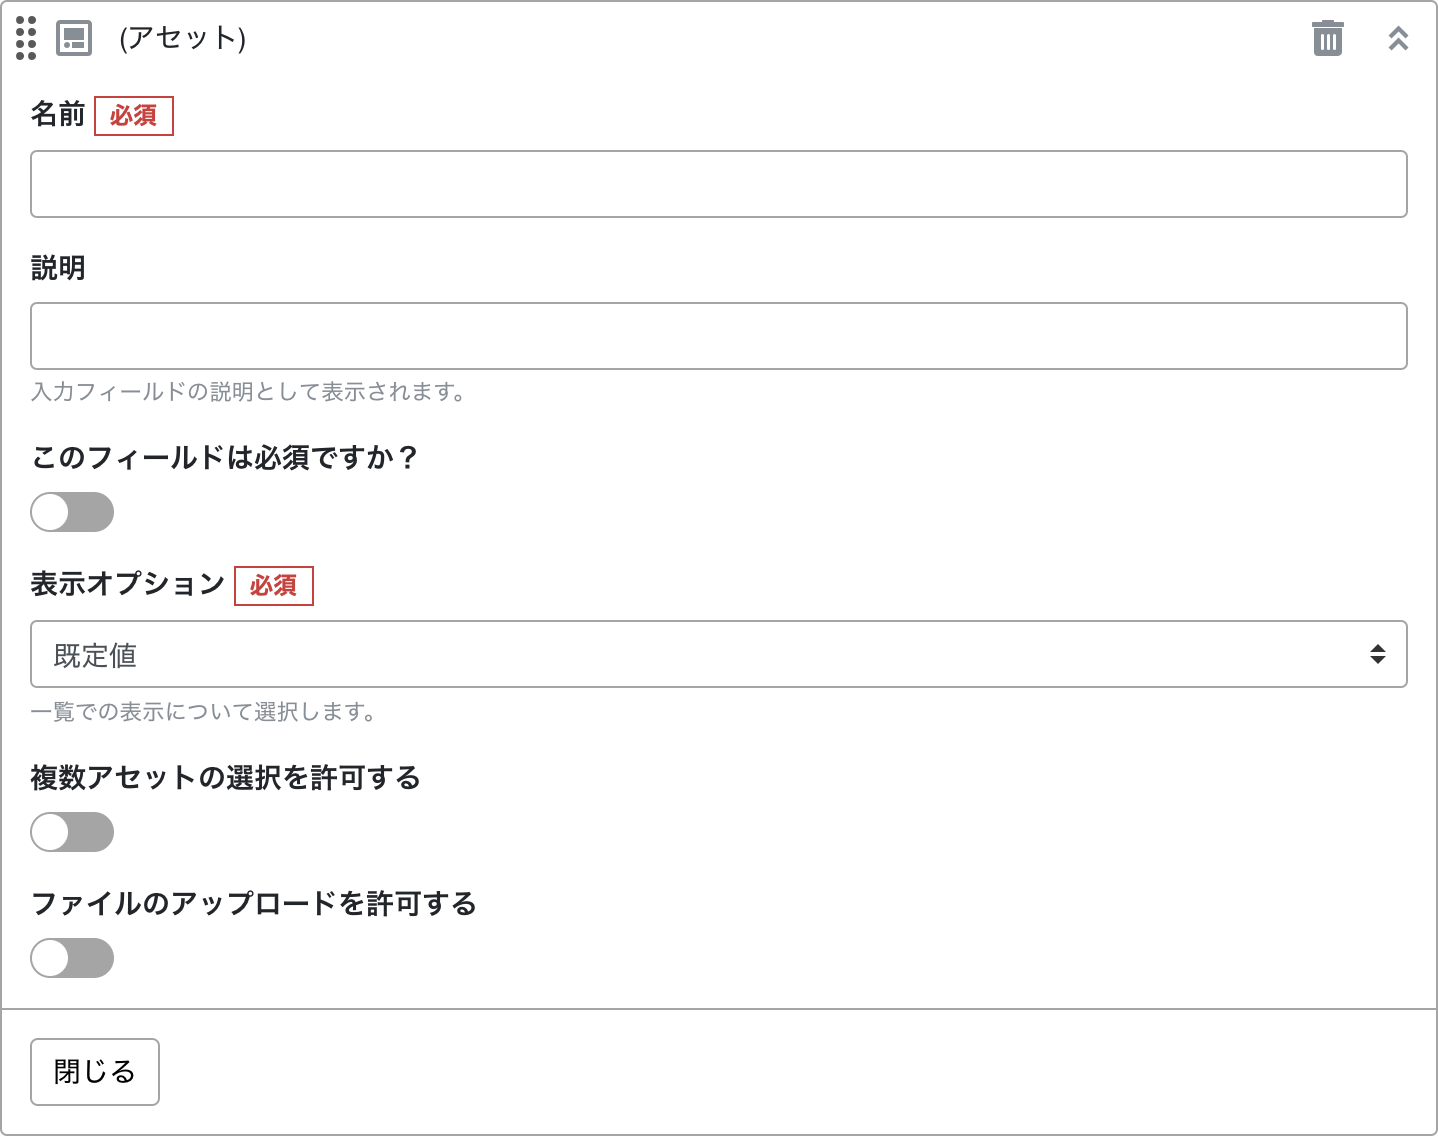Click the このフィールドは必須ですか？ label
Viewport: 1438px width, 1136px height.
pyautogui.click(x=226, y=457)
